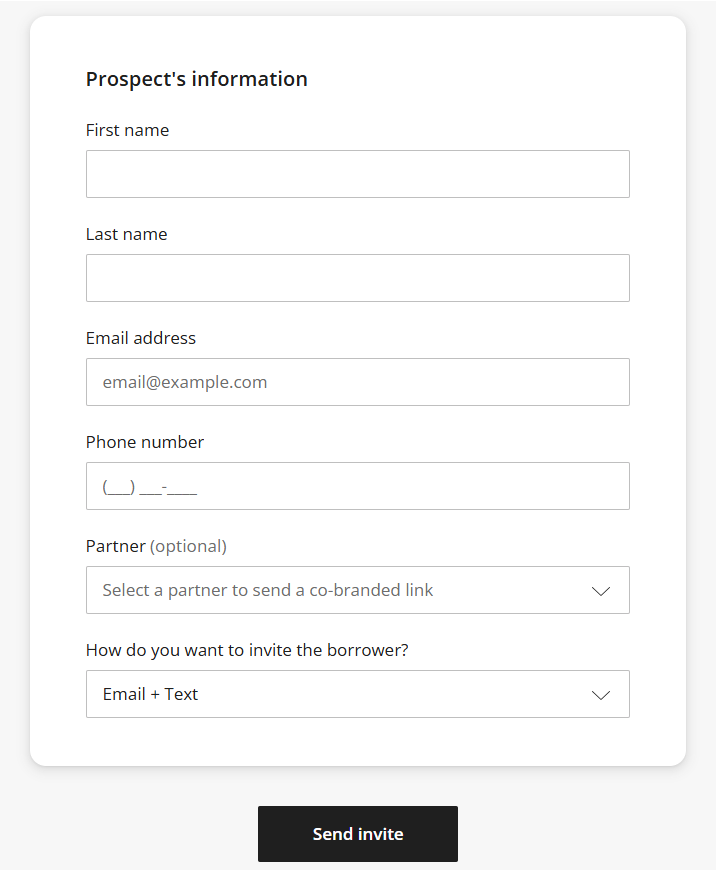Focus the Last name text box
Screen dimensions: 716x870
coord(357,278)
